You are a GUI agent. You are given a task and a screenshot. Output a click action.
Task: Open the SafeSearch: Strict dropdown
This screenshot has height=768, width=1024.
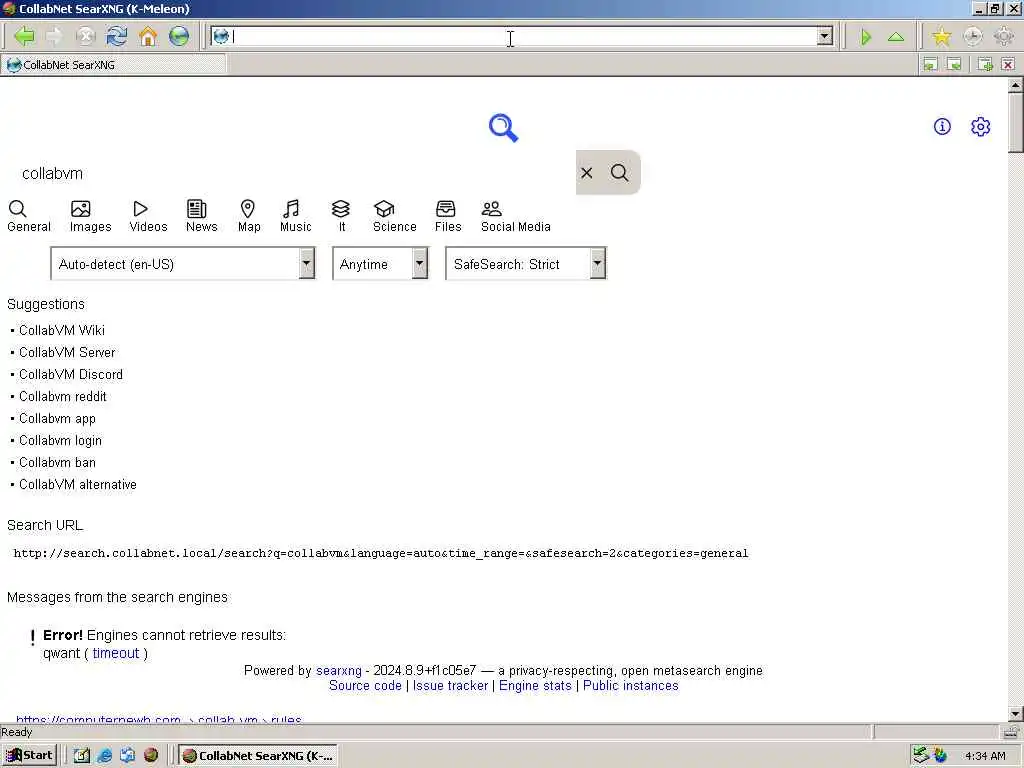tap(526, 264)
